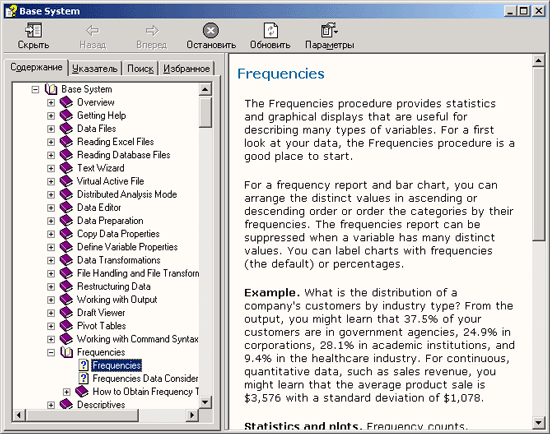The height and width of the screenshot is (434, 550).
Task: Expand the File Handling and File Transformations node
Action: point(51,274)
